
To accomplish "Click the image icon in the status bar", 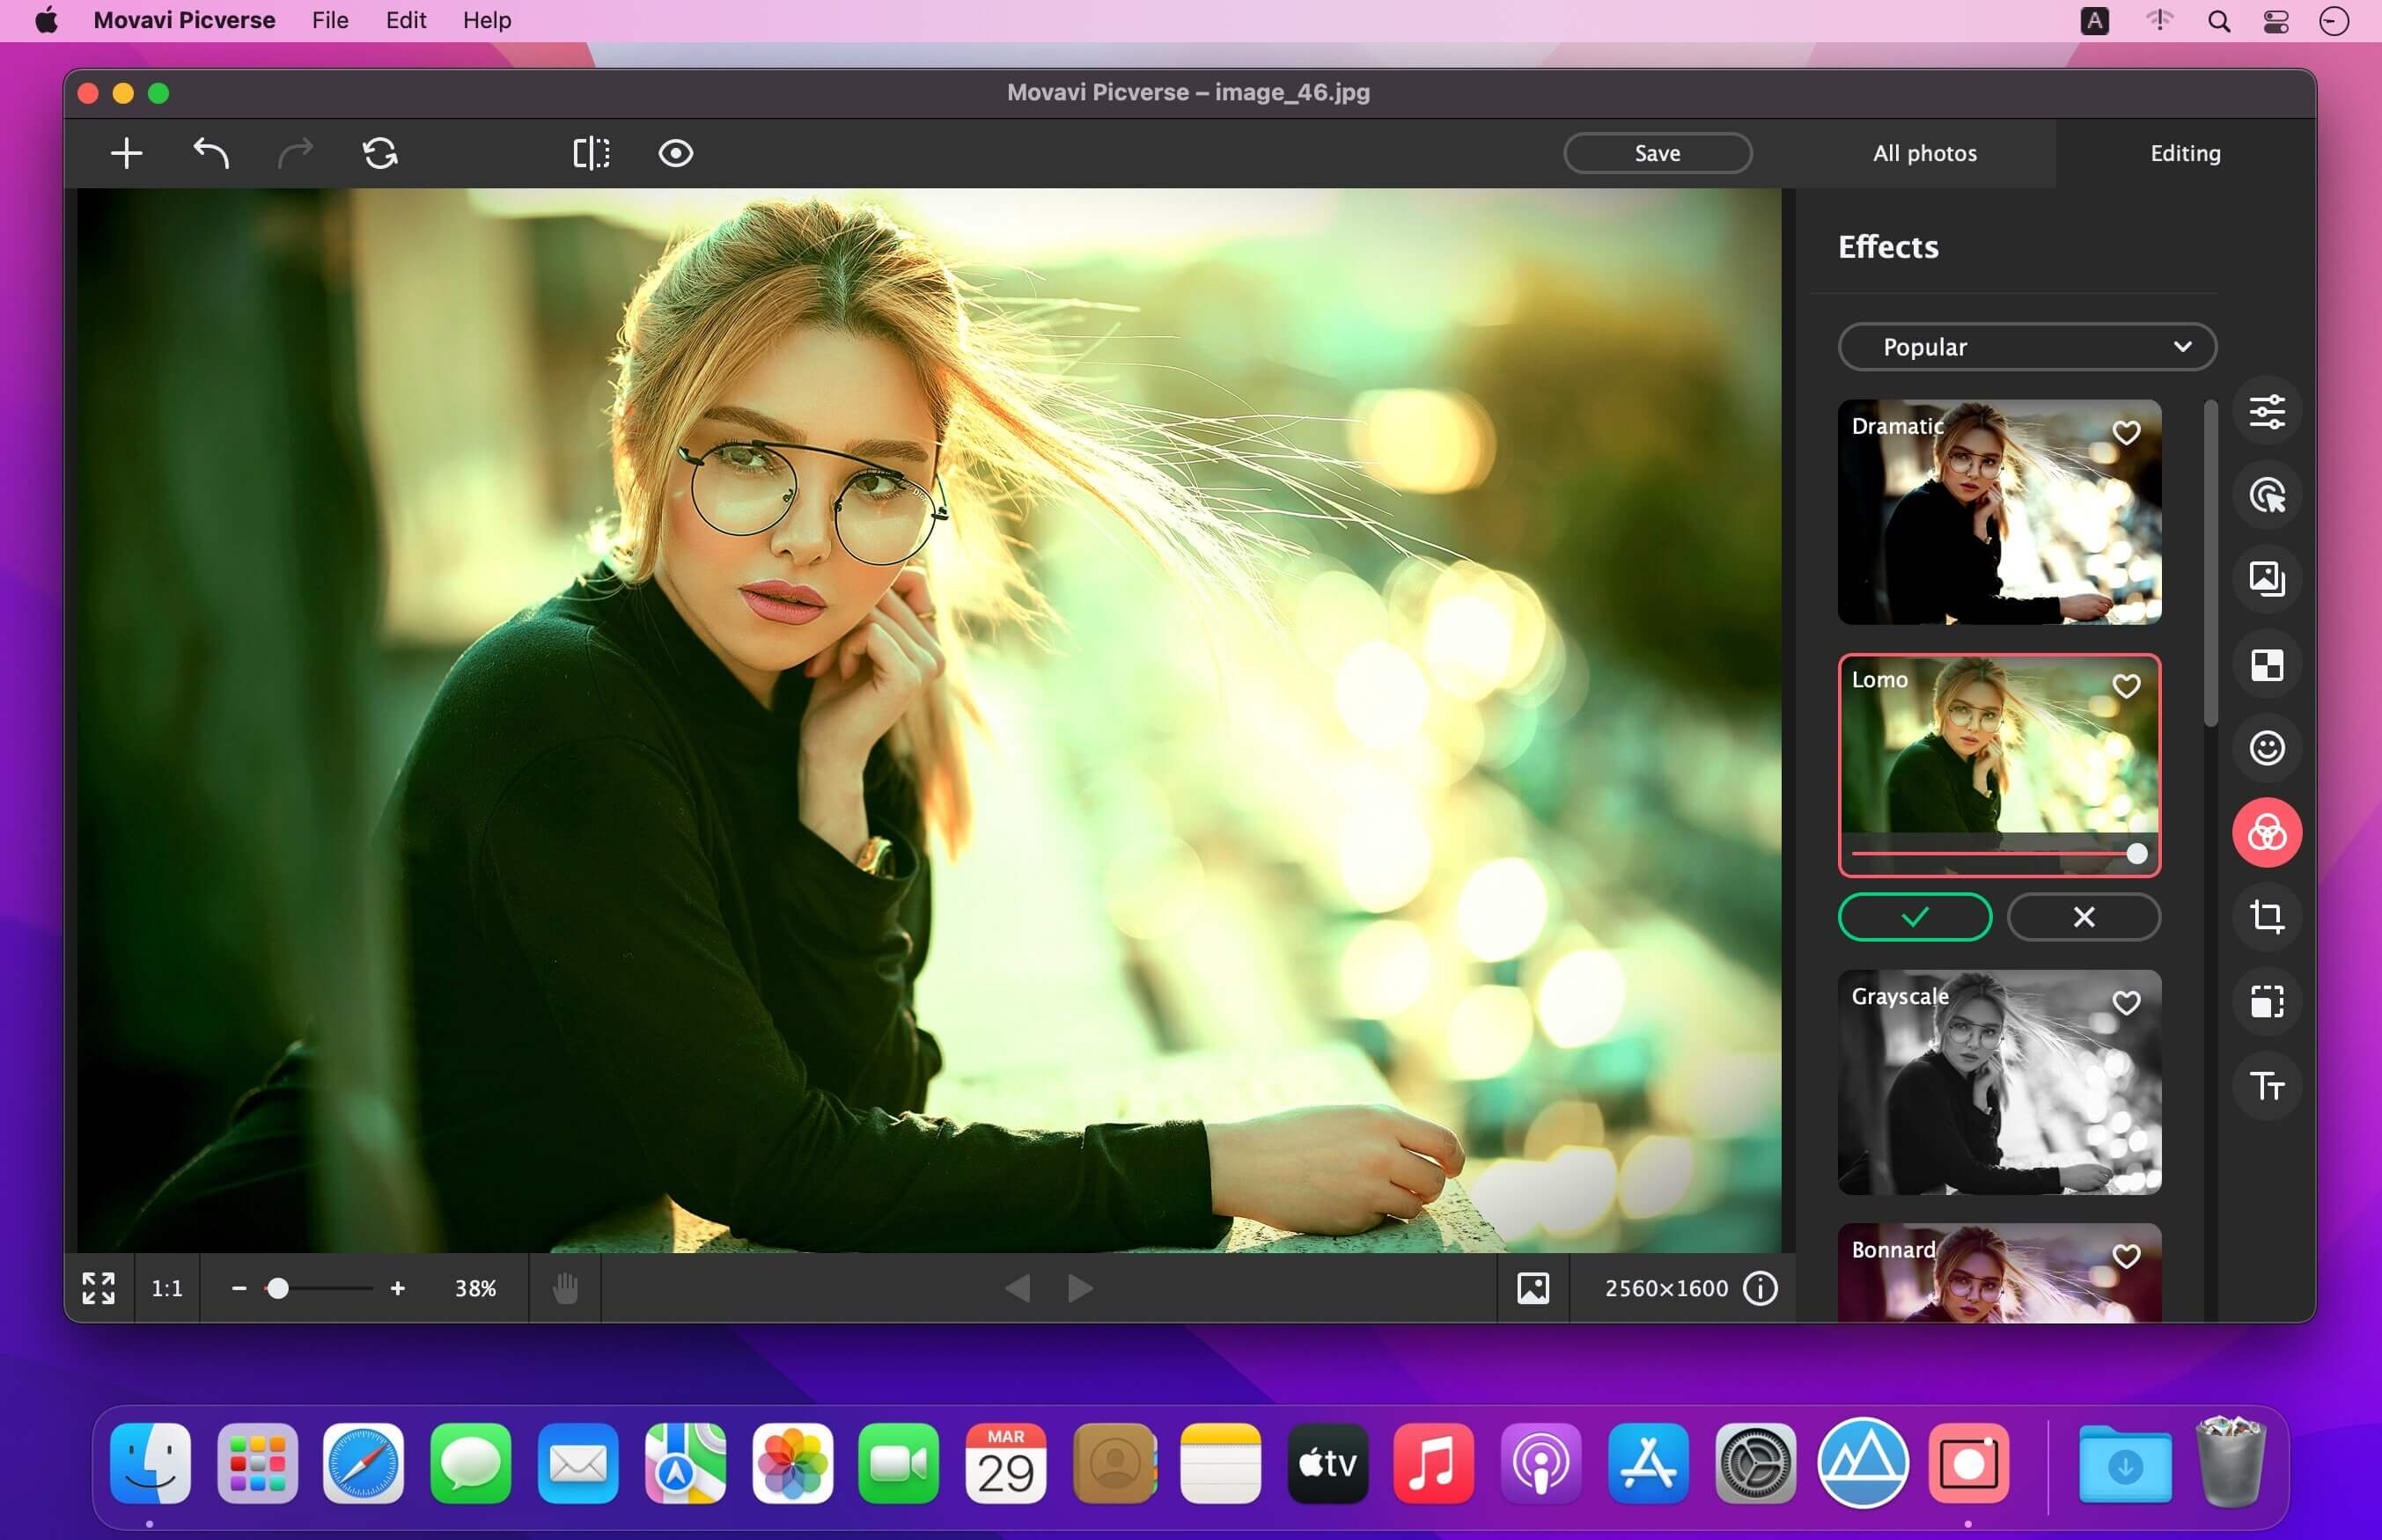I will click(1532, 1288).
